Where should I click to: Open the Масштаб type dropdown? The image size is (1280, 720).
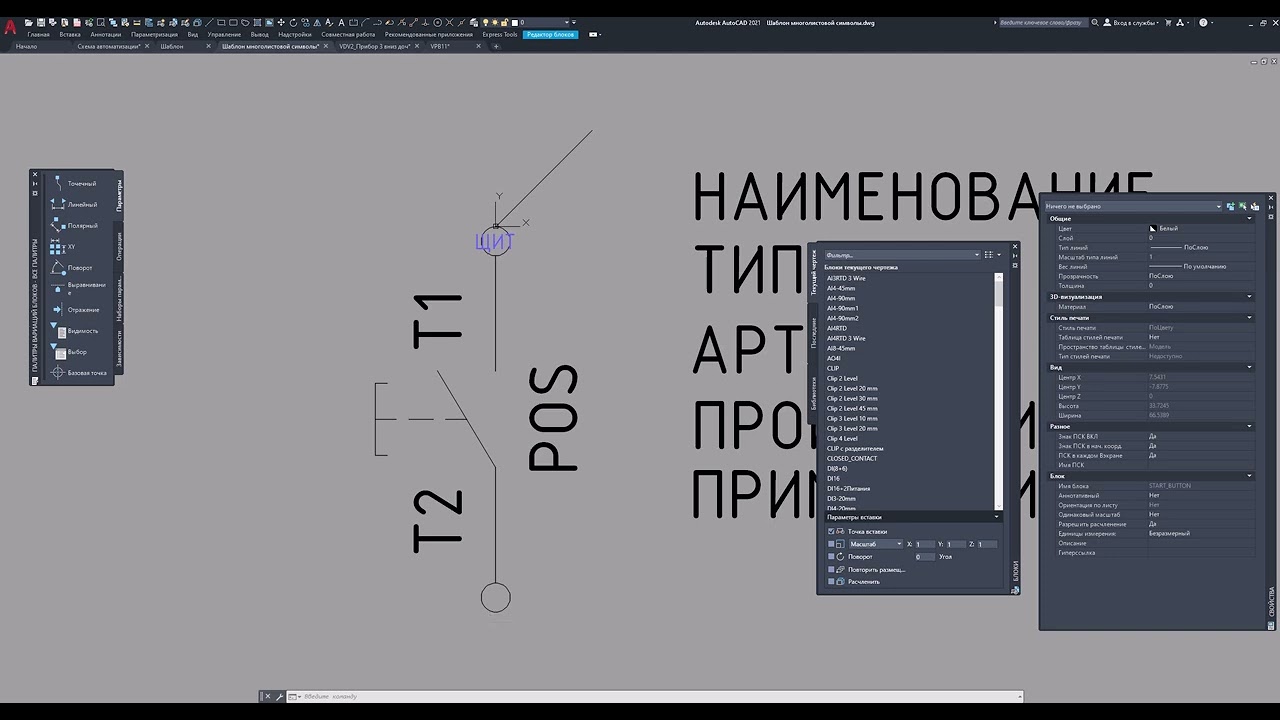click(x=875, y=544)
